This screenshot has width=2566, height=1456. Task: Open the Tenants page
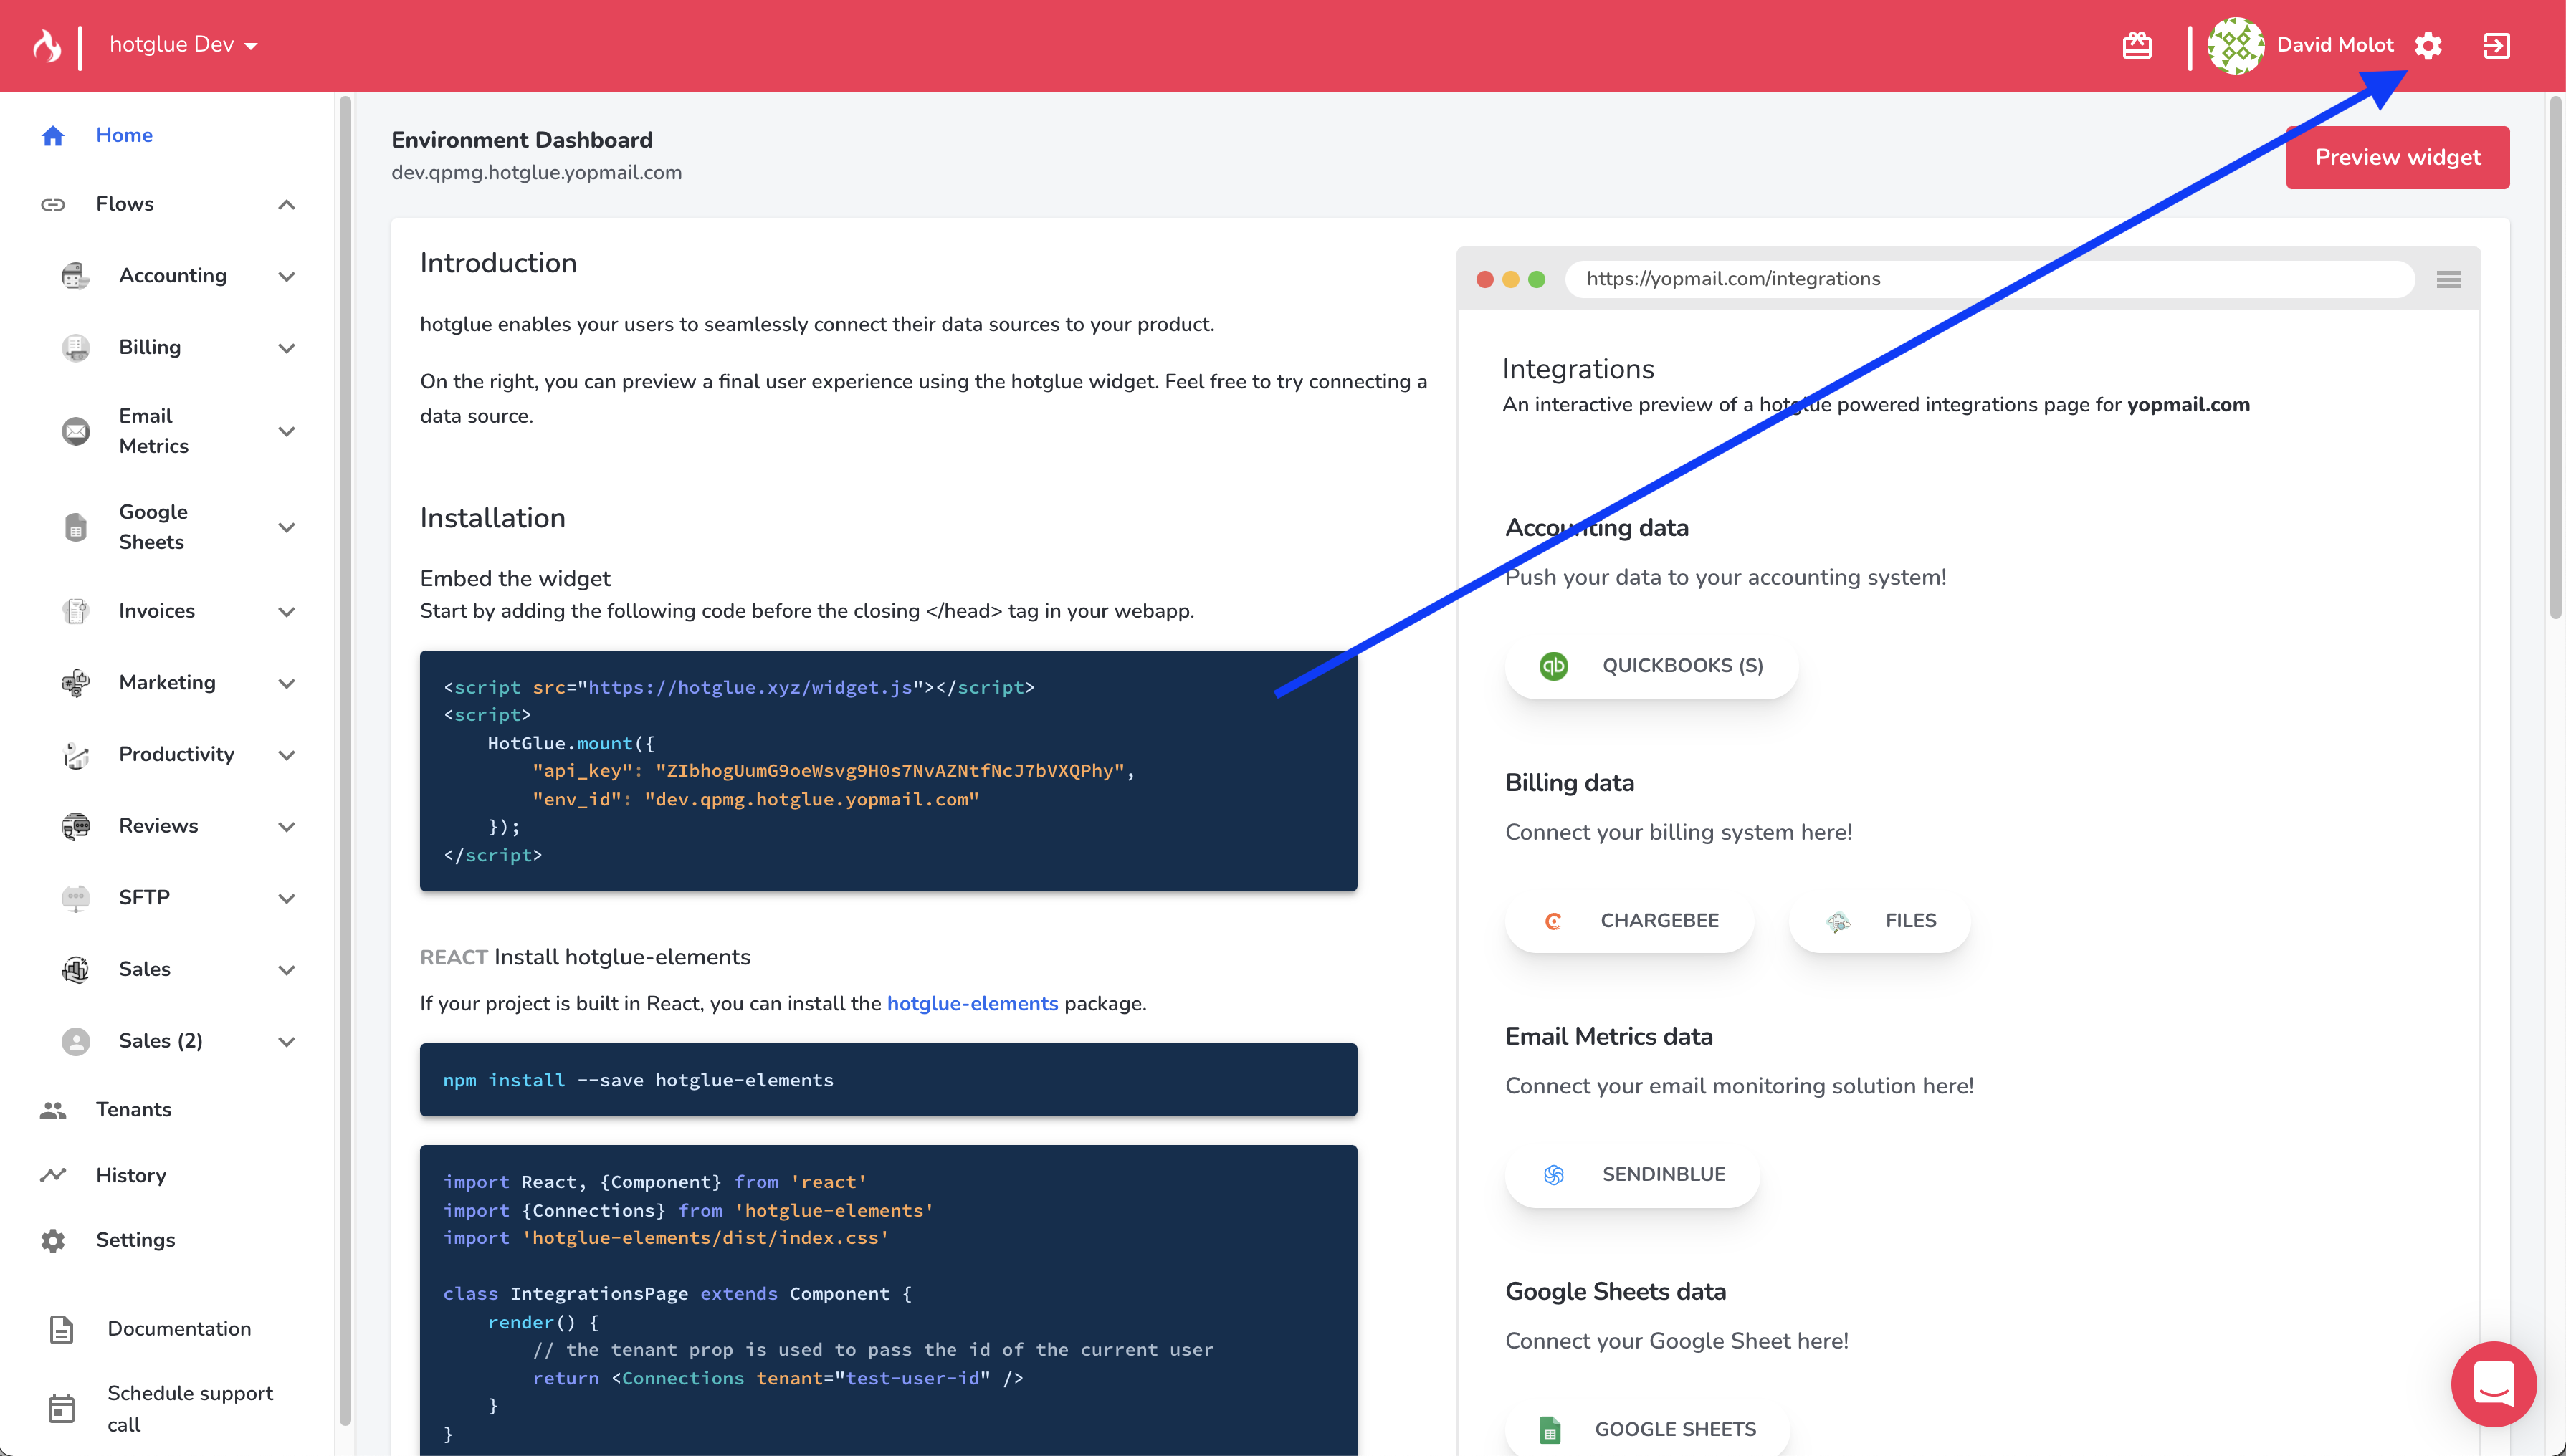133,1110
